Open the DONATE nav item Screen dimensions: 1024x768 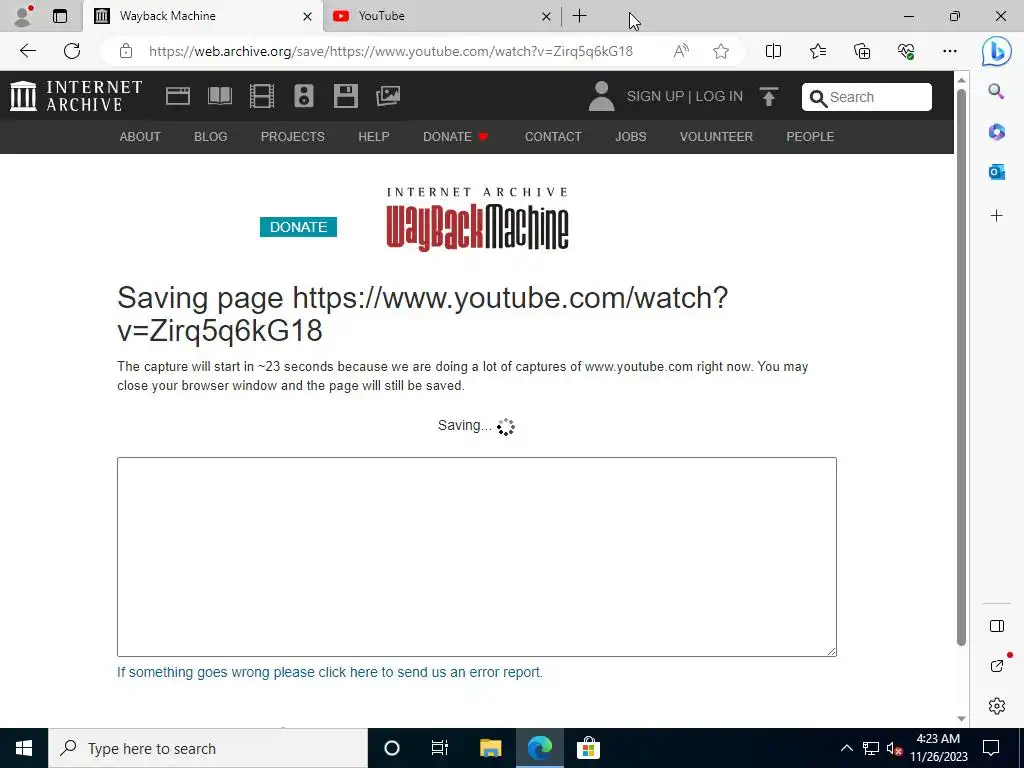[456, 136]
